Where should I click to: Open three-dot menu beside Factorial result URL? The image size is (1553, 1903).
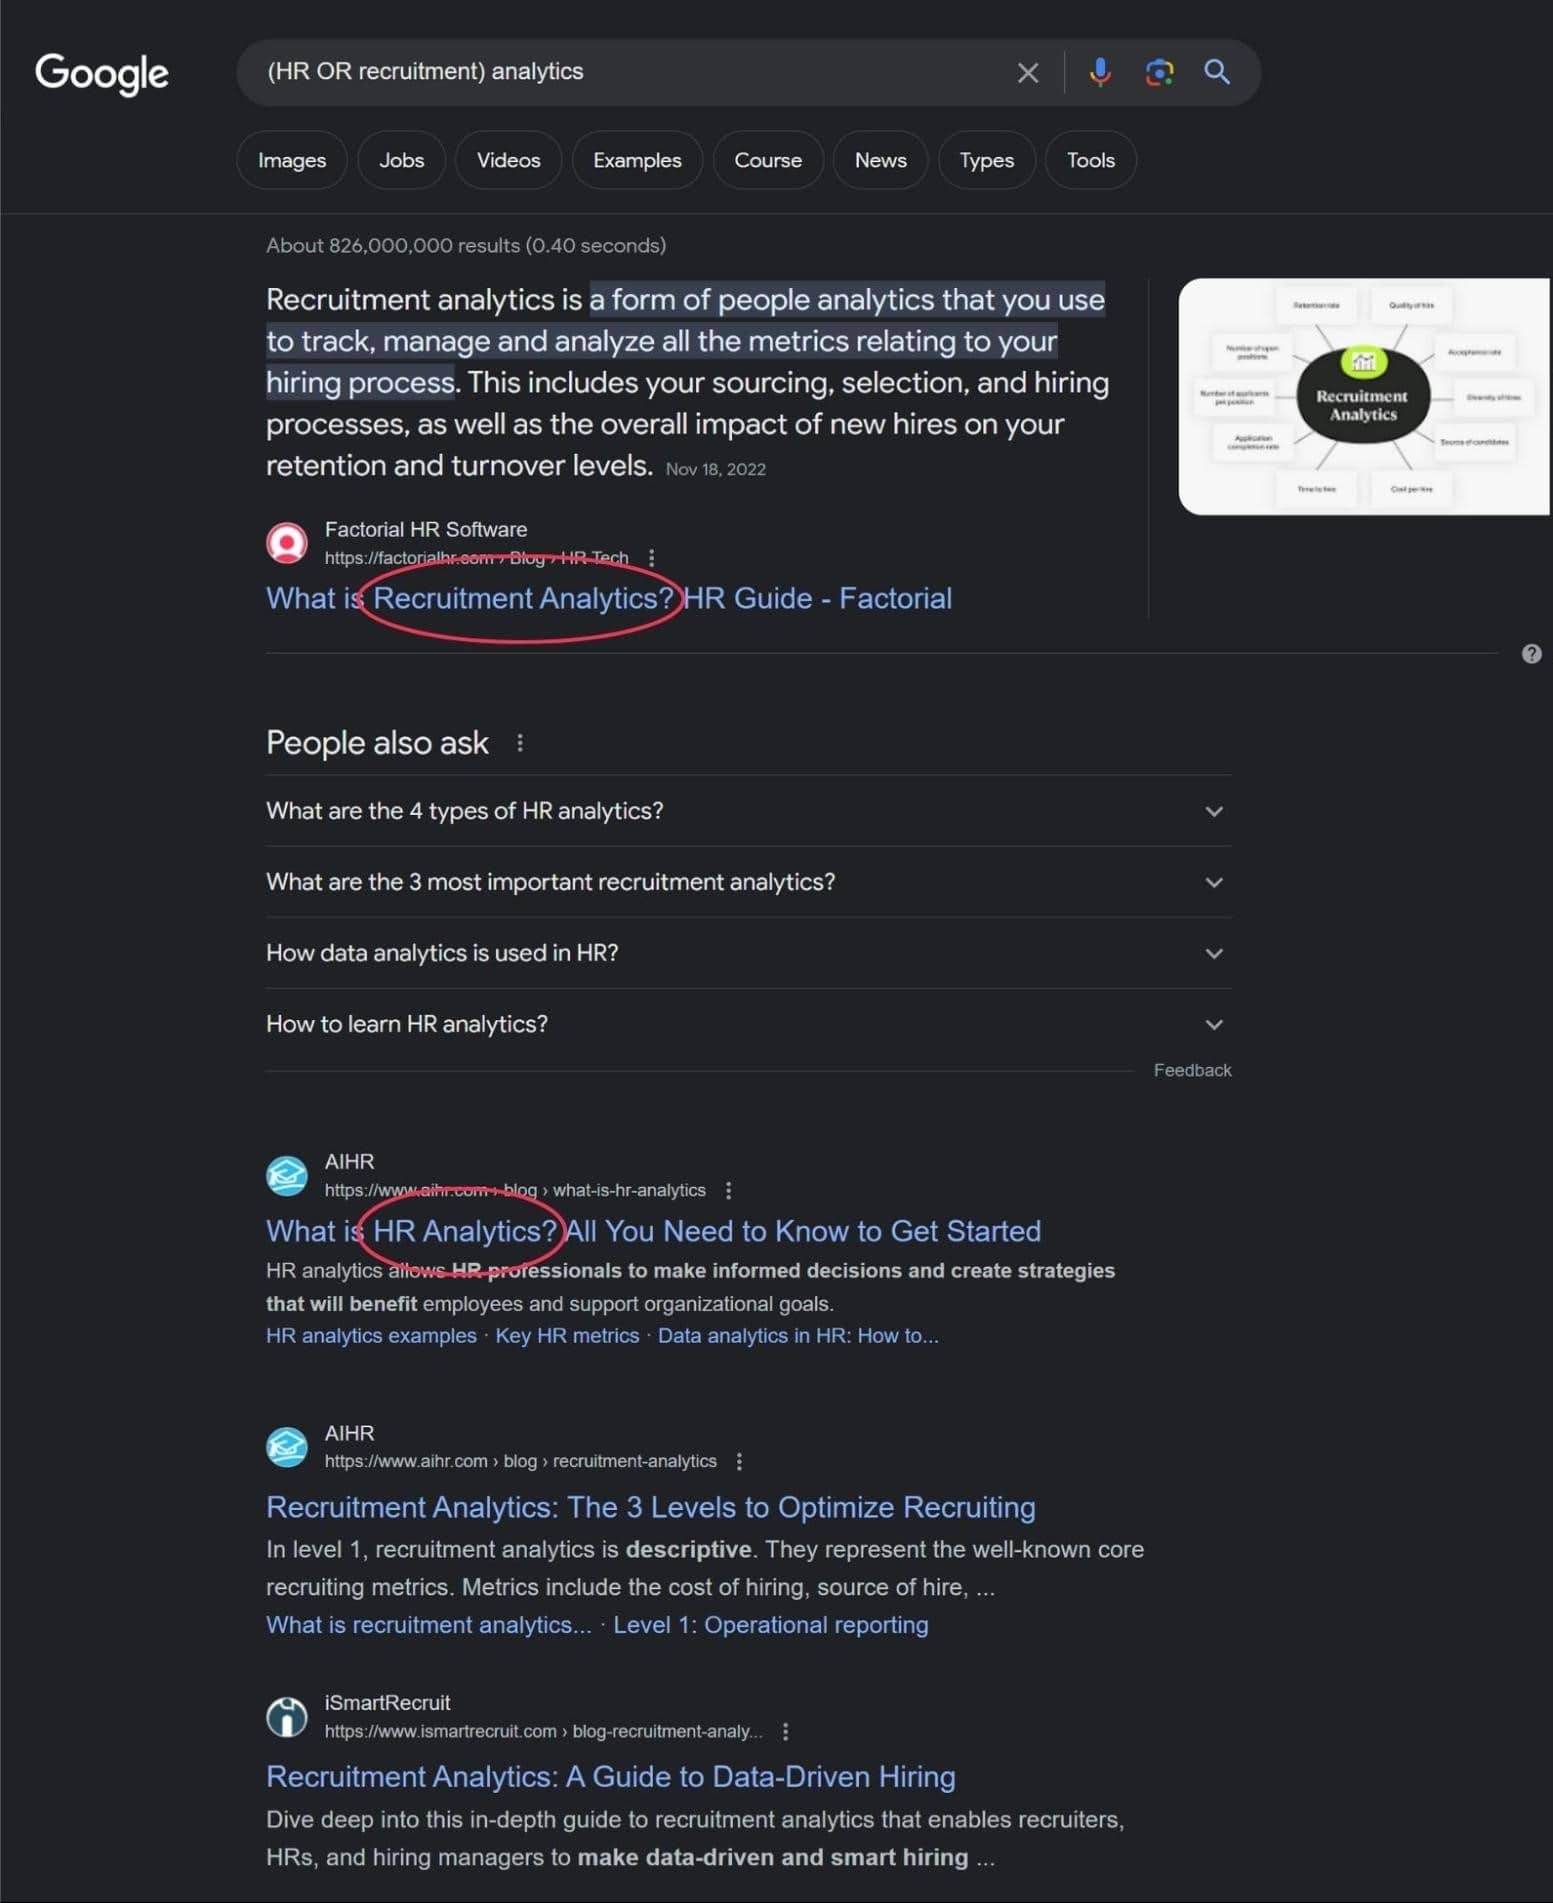click(x=652, y=558)
